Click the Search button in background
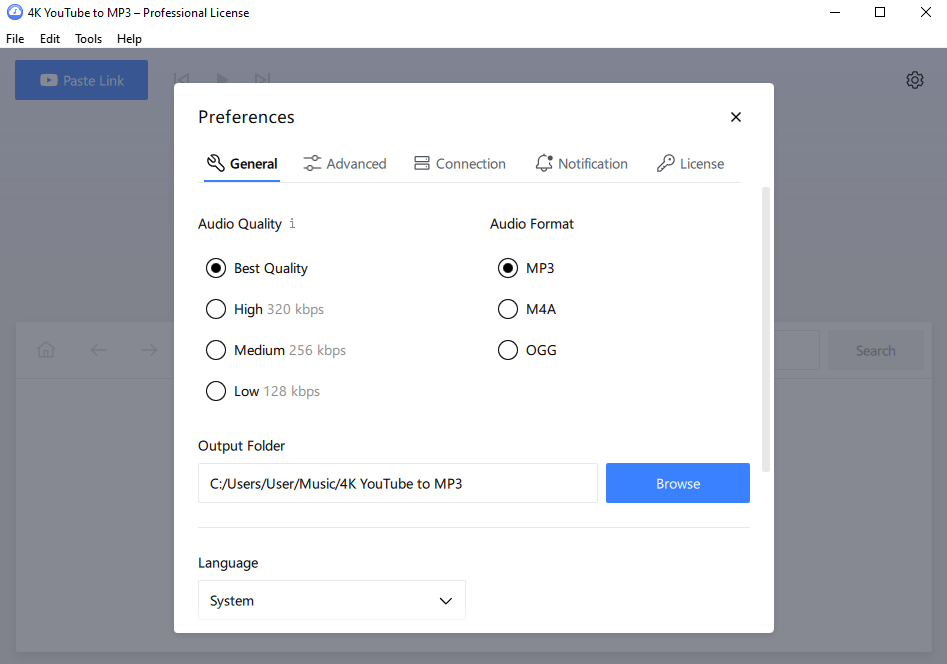 [x=876, y=350]
